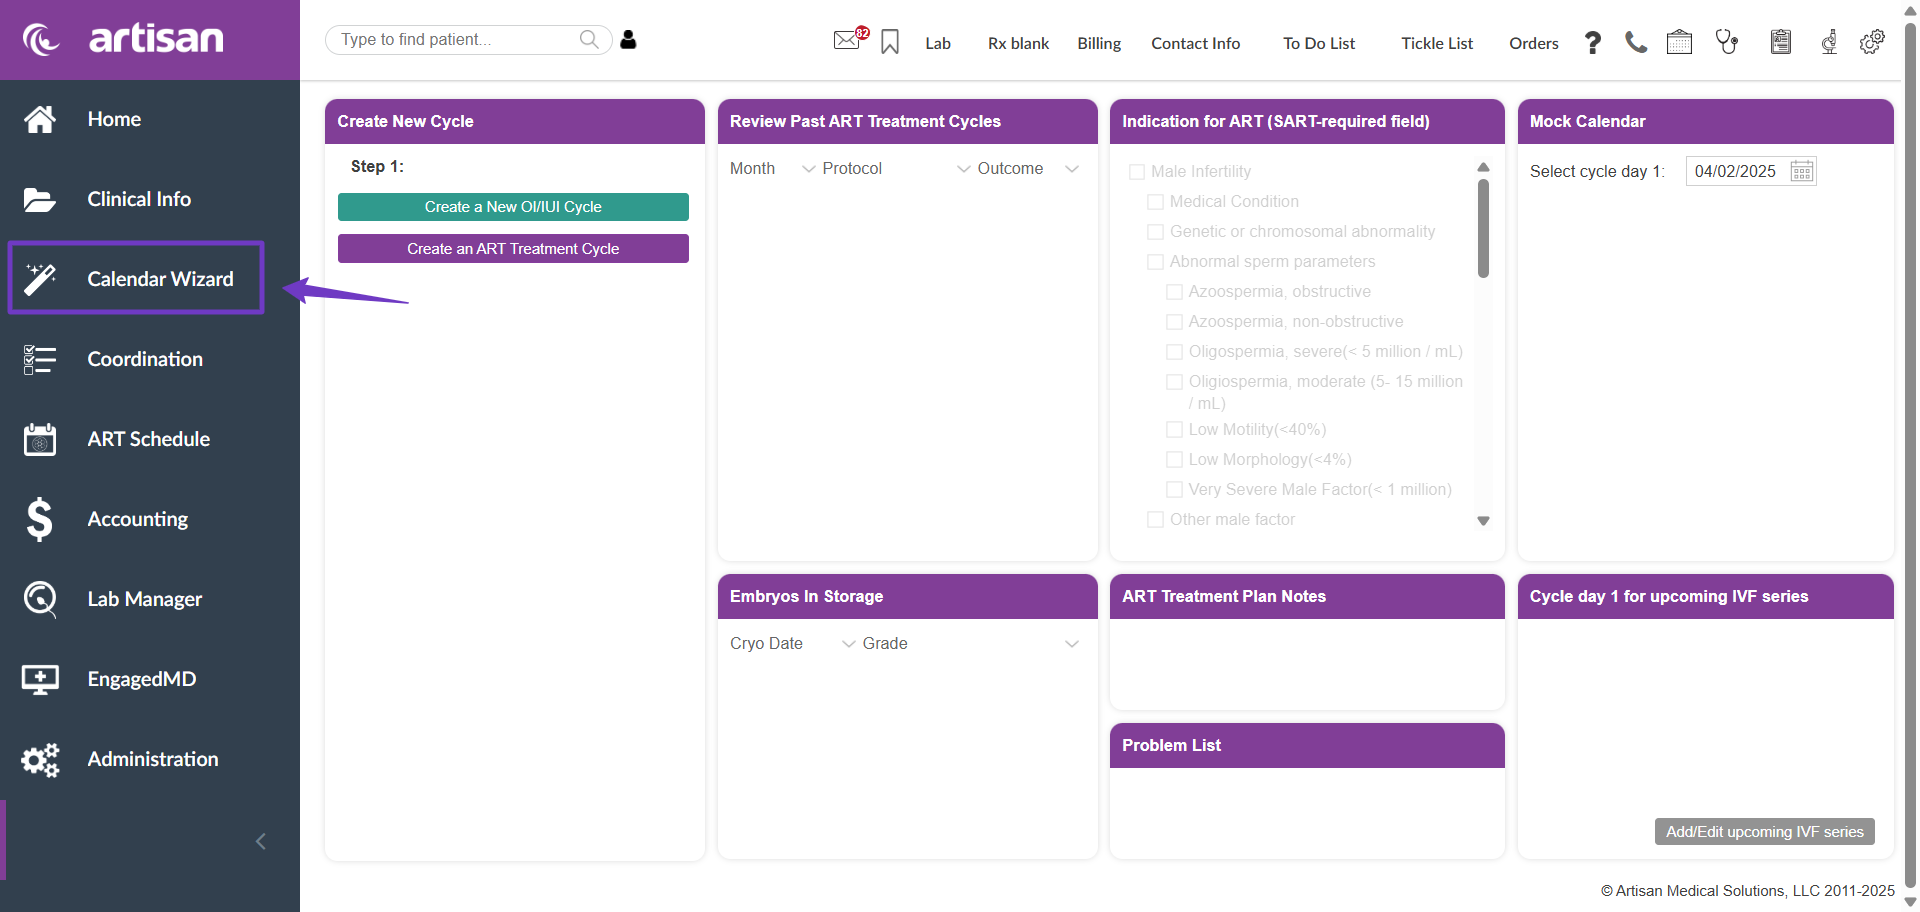
Task: Click the patient silhouette icon beside search
Action: pos(628,39)
